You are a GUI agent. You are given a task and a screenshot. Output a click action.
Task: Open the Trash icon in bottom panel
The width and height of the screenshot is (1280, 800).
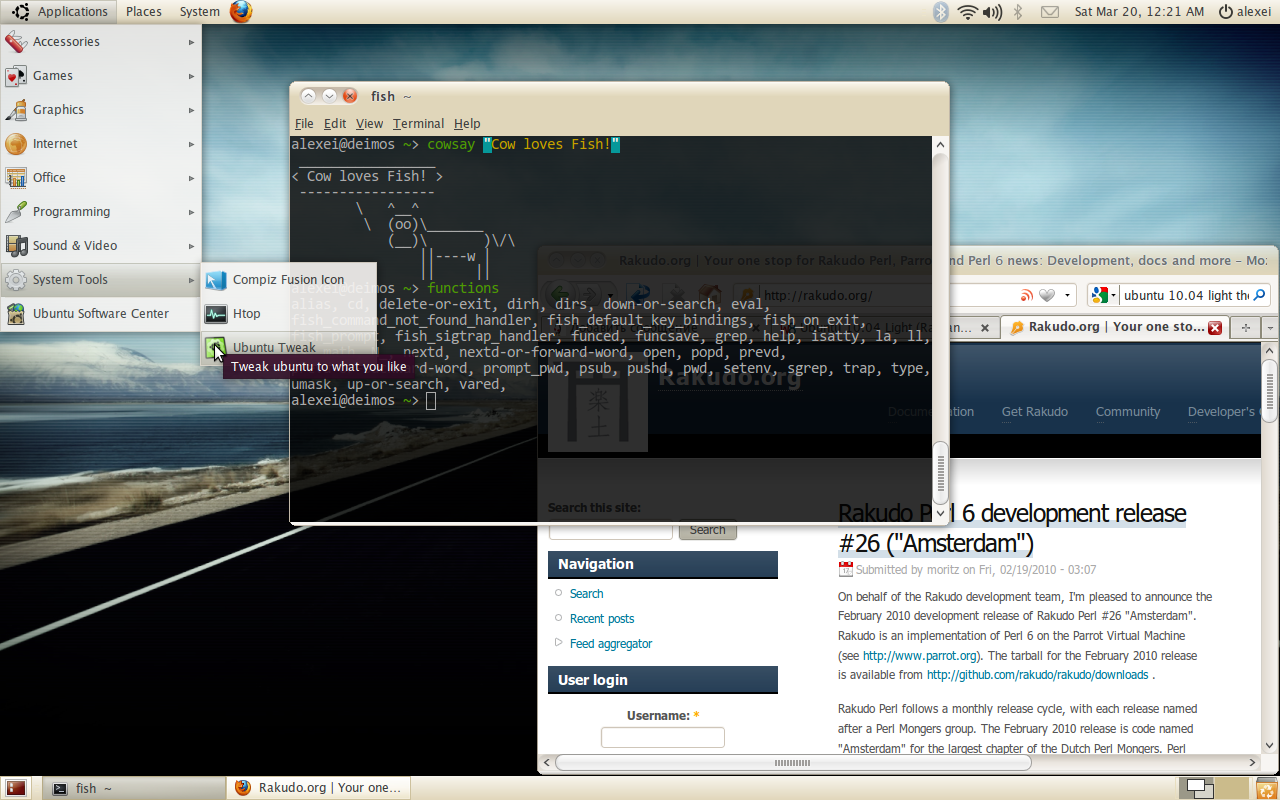1266,788
